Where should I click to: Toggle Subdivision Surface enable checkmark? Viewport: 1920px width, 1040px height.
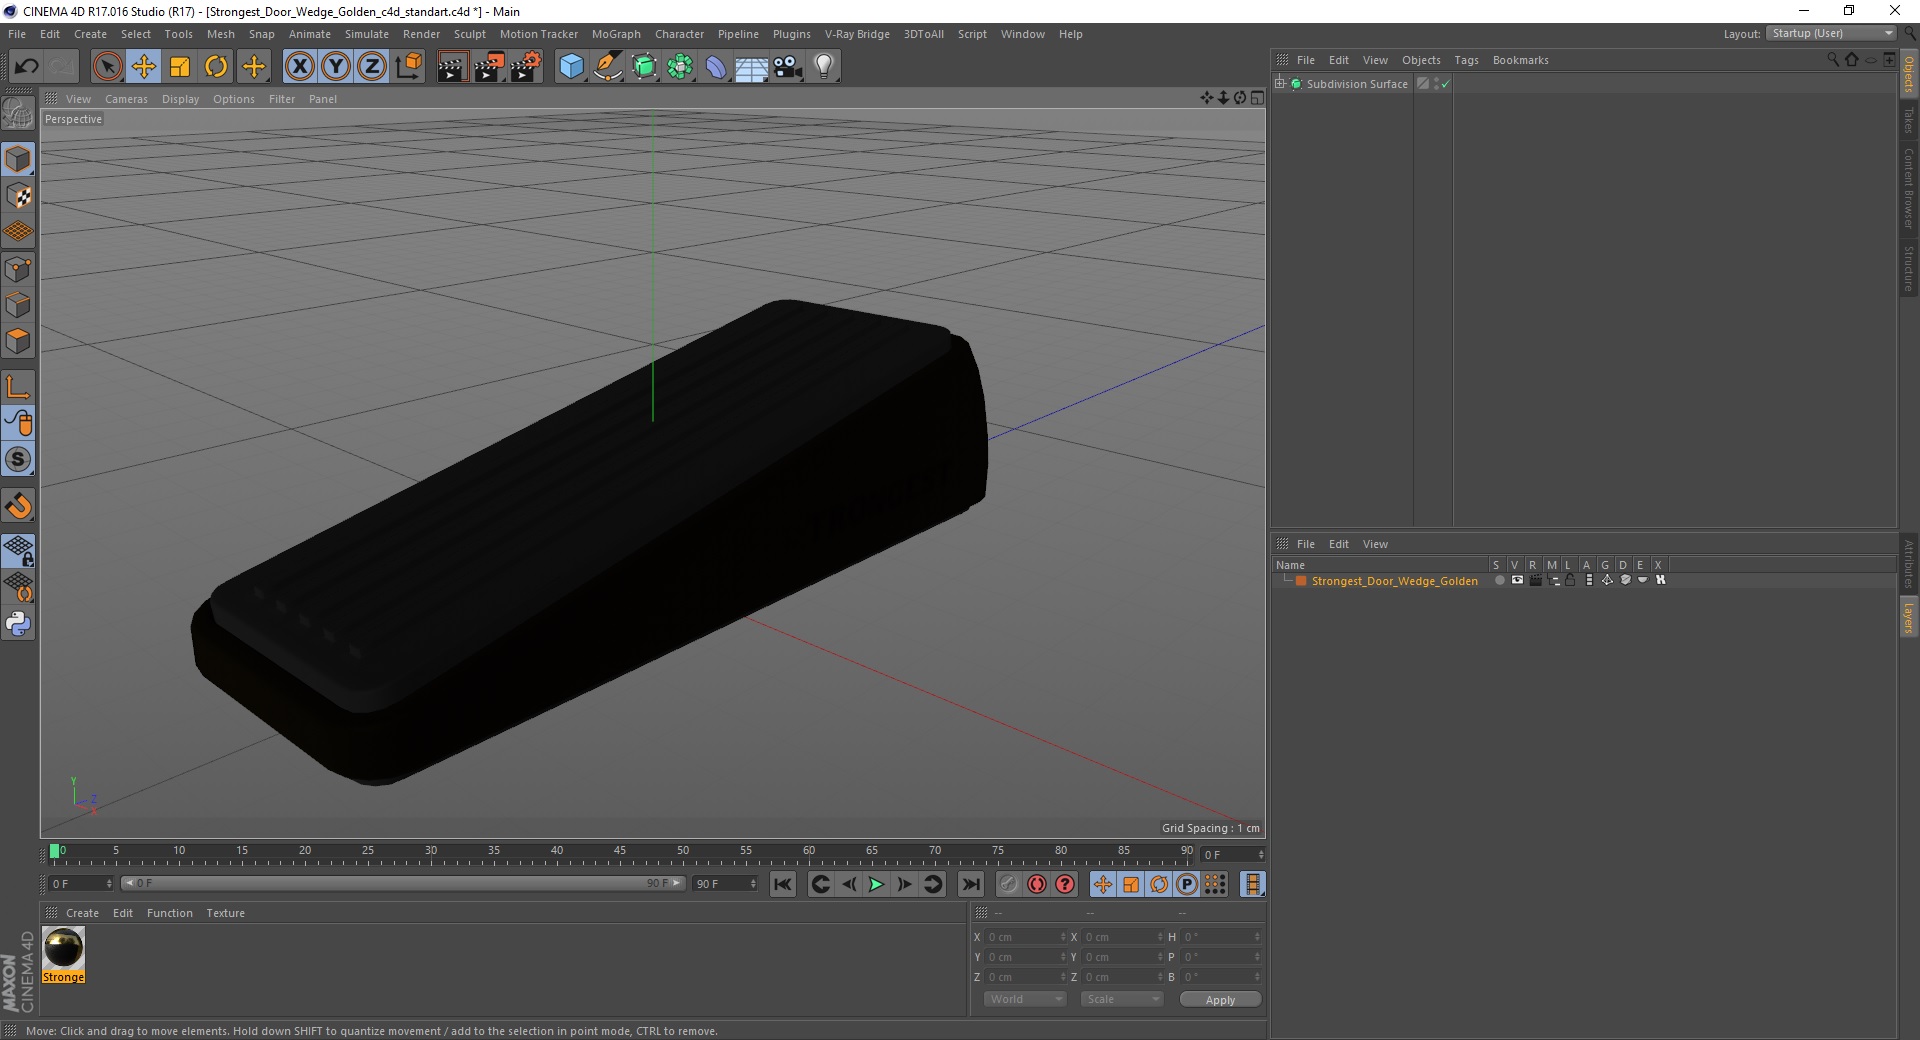(1445, 84)
